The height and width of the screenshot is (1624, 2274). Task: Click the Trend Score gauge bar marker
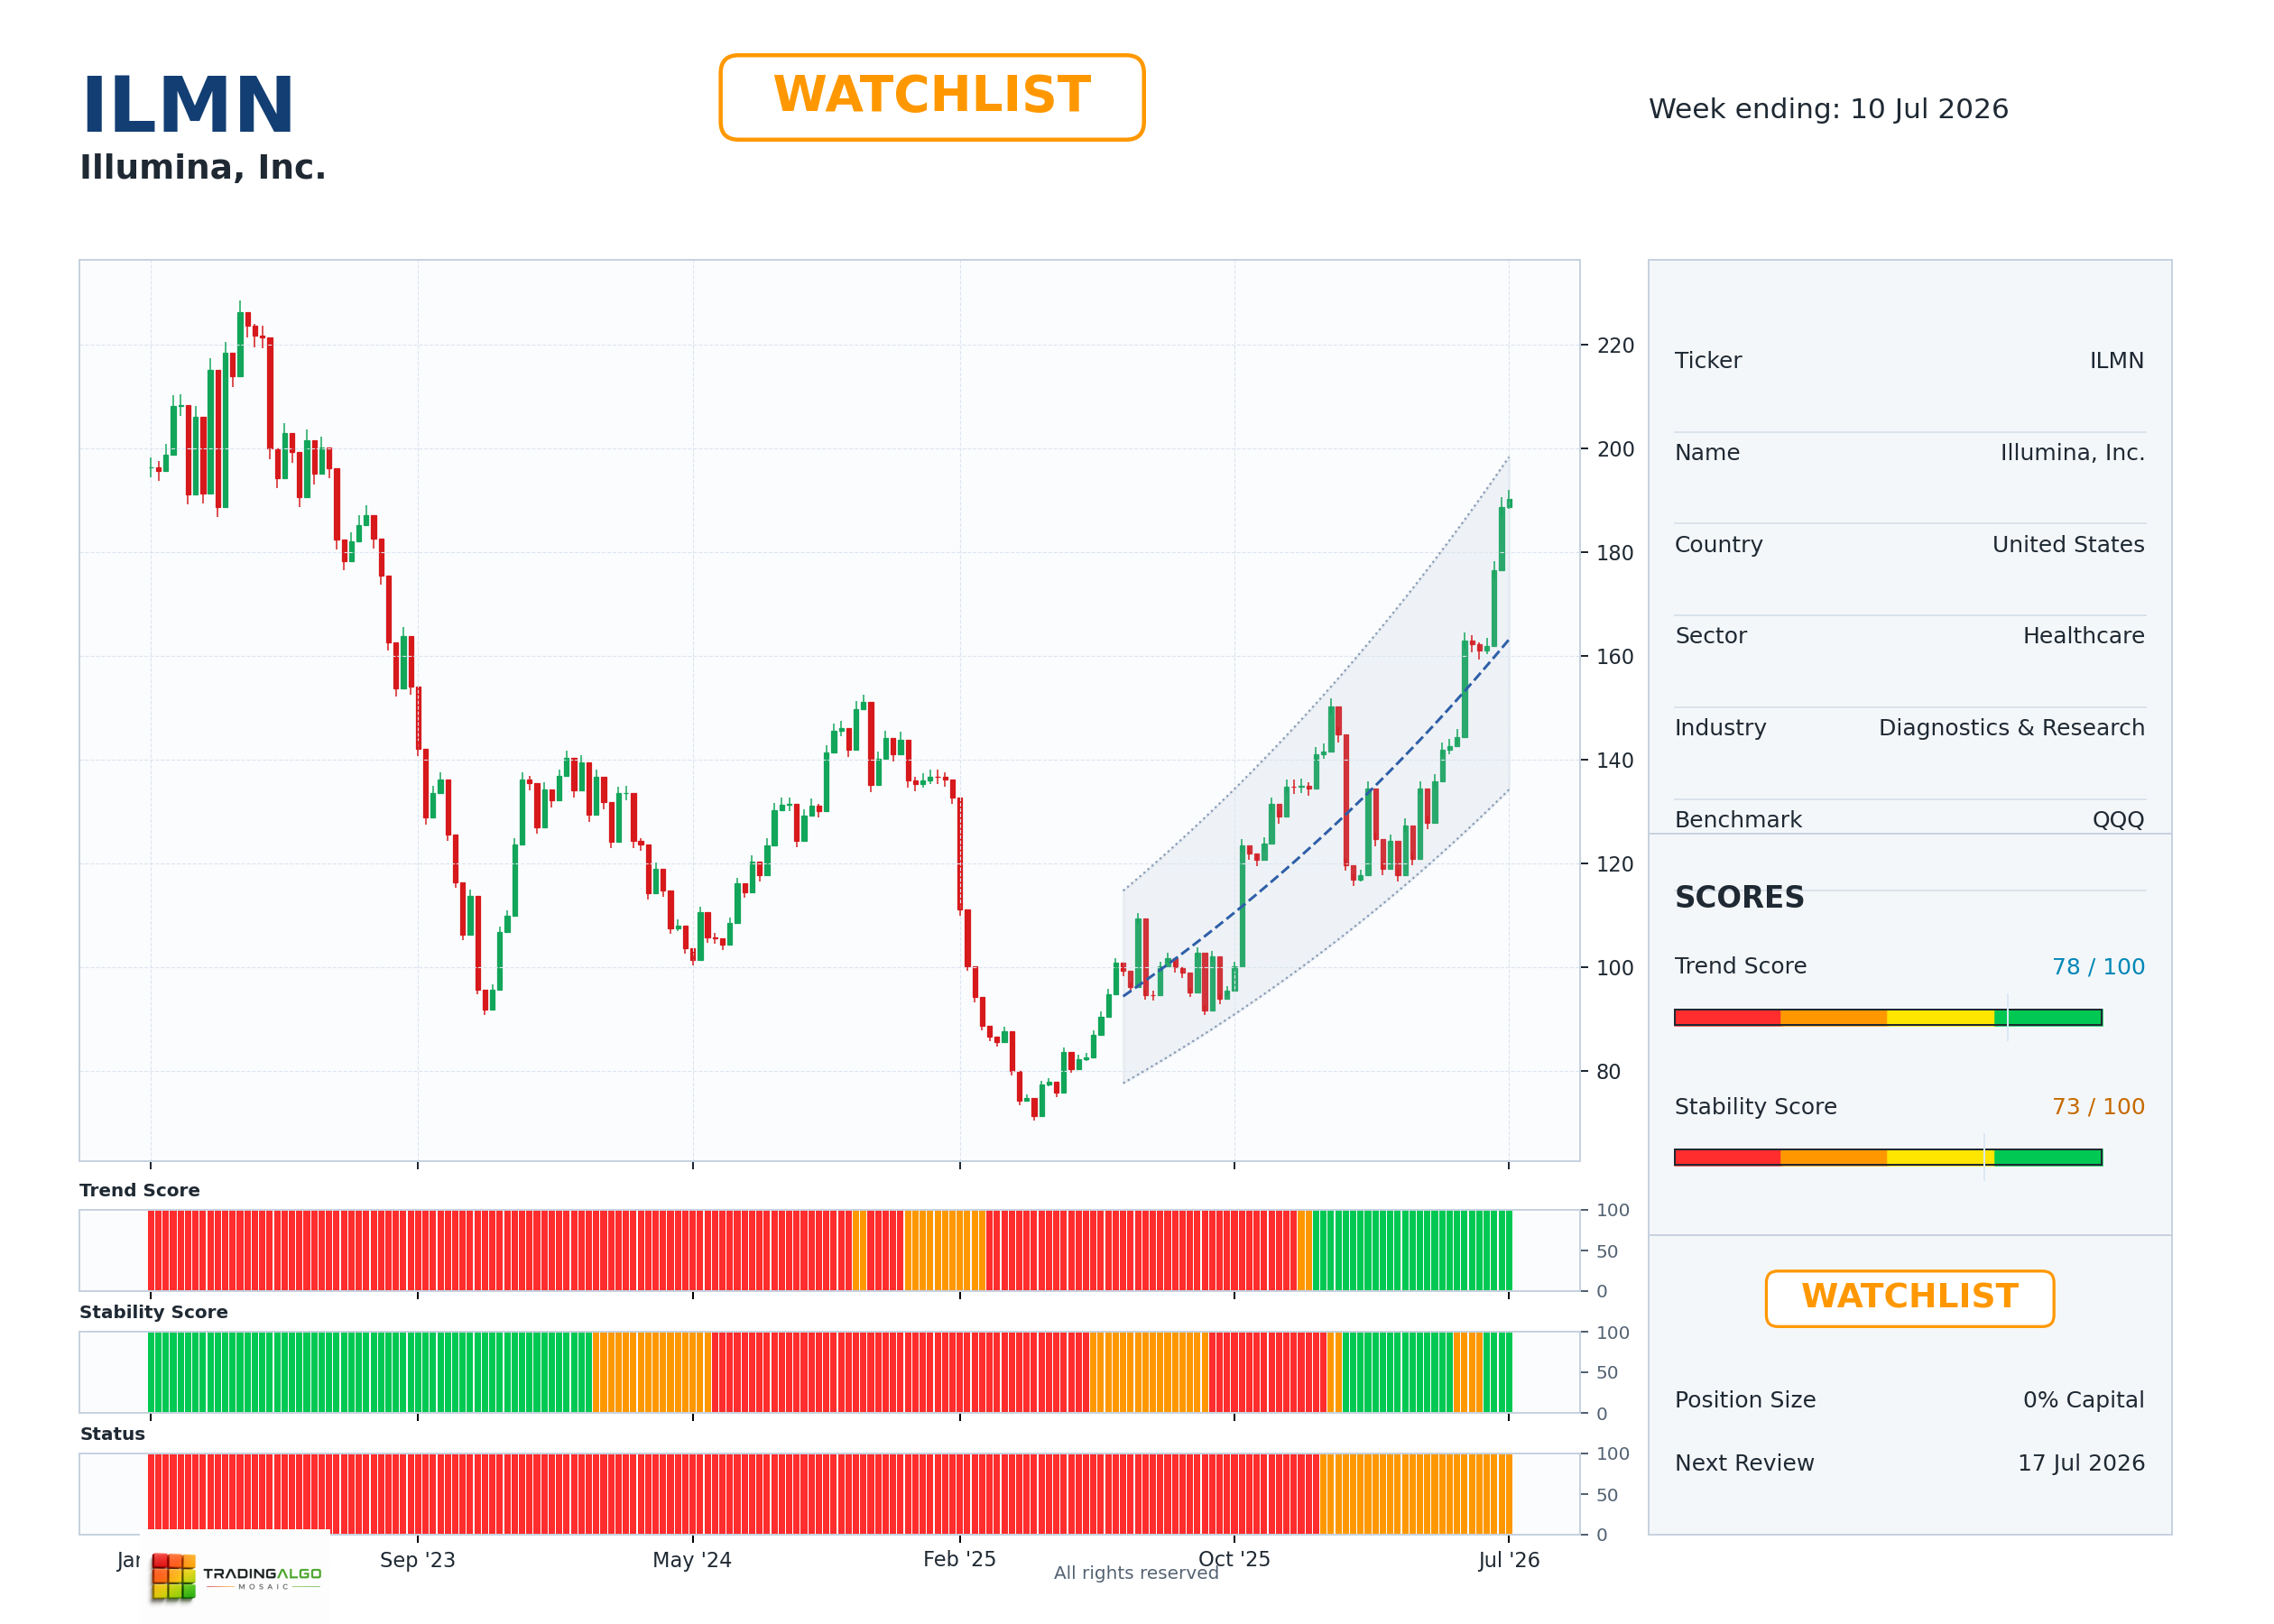point(2007,1018)
